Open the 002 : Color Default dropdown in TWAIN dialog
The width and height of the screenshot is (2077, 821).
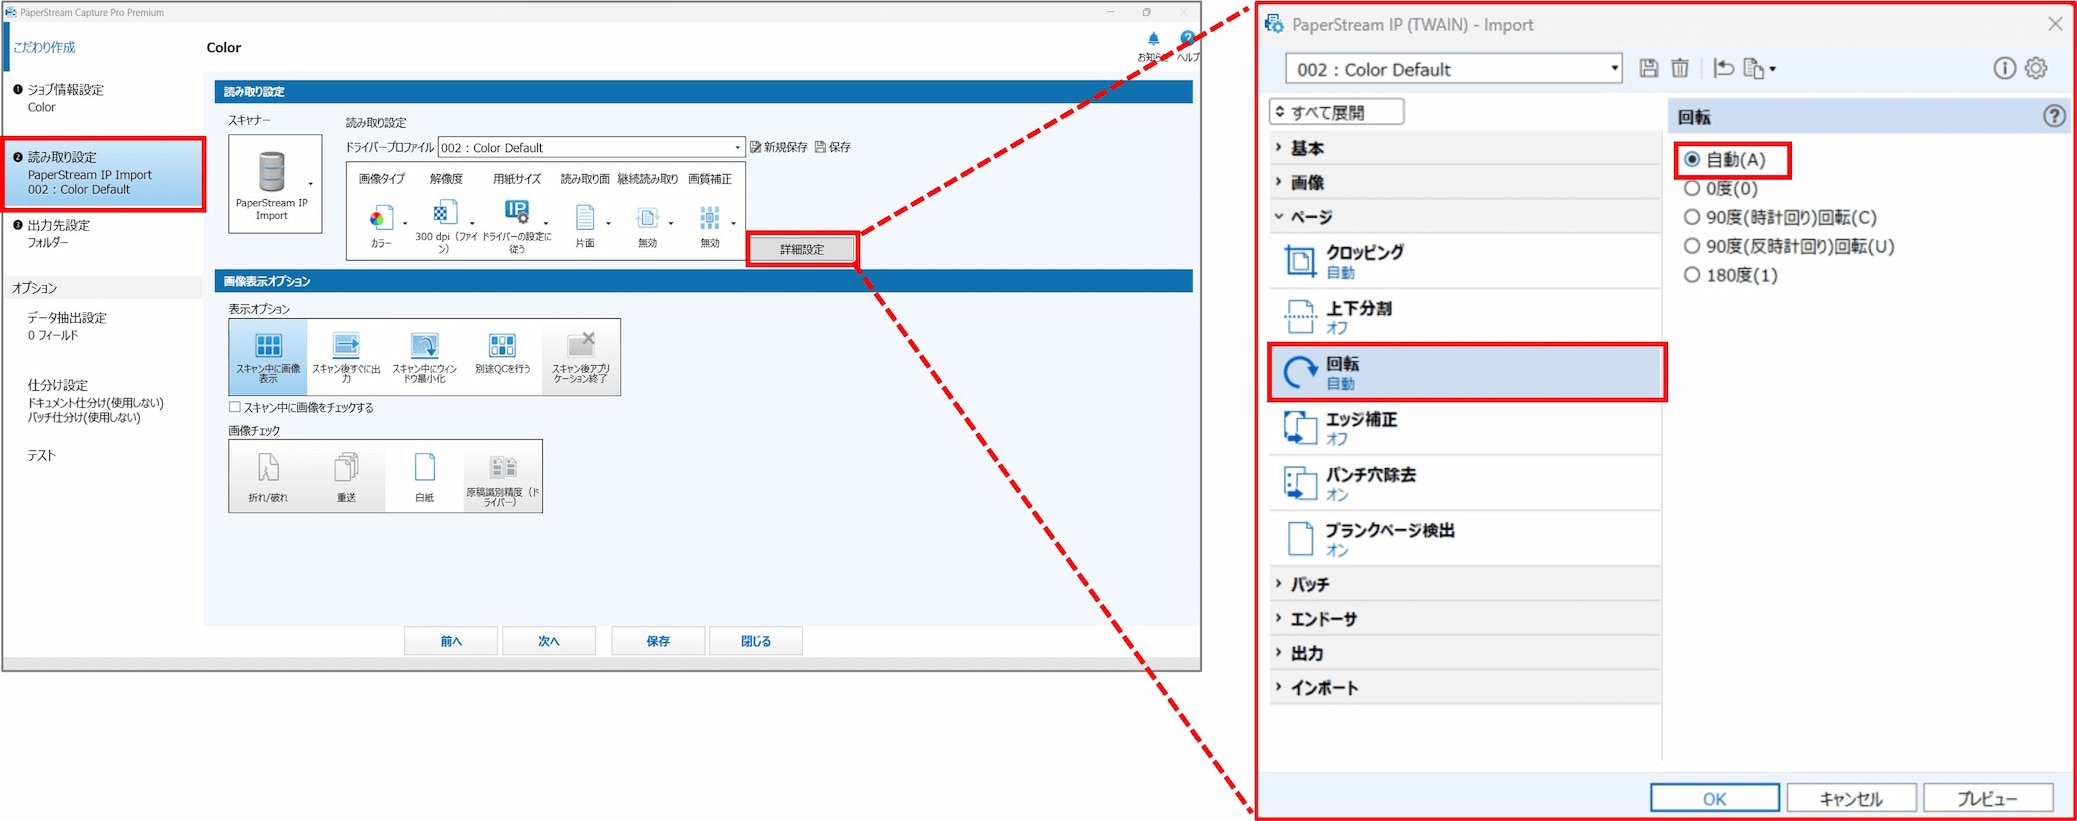[x=1453, y=69]
